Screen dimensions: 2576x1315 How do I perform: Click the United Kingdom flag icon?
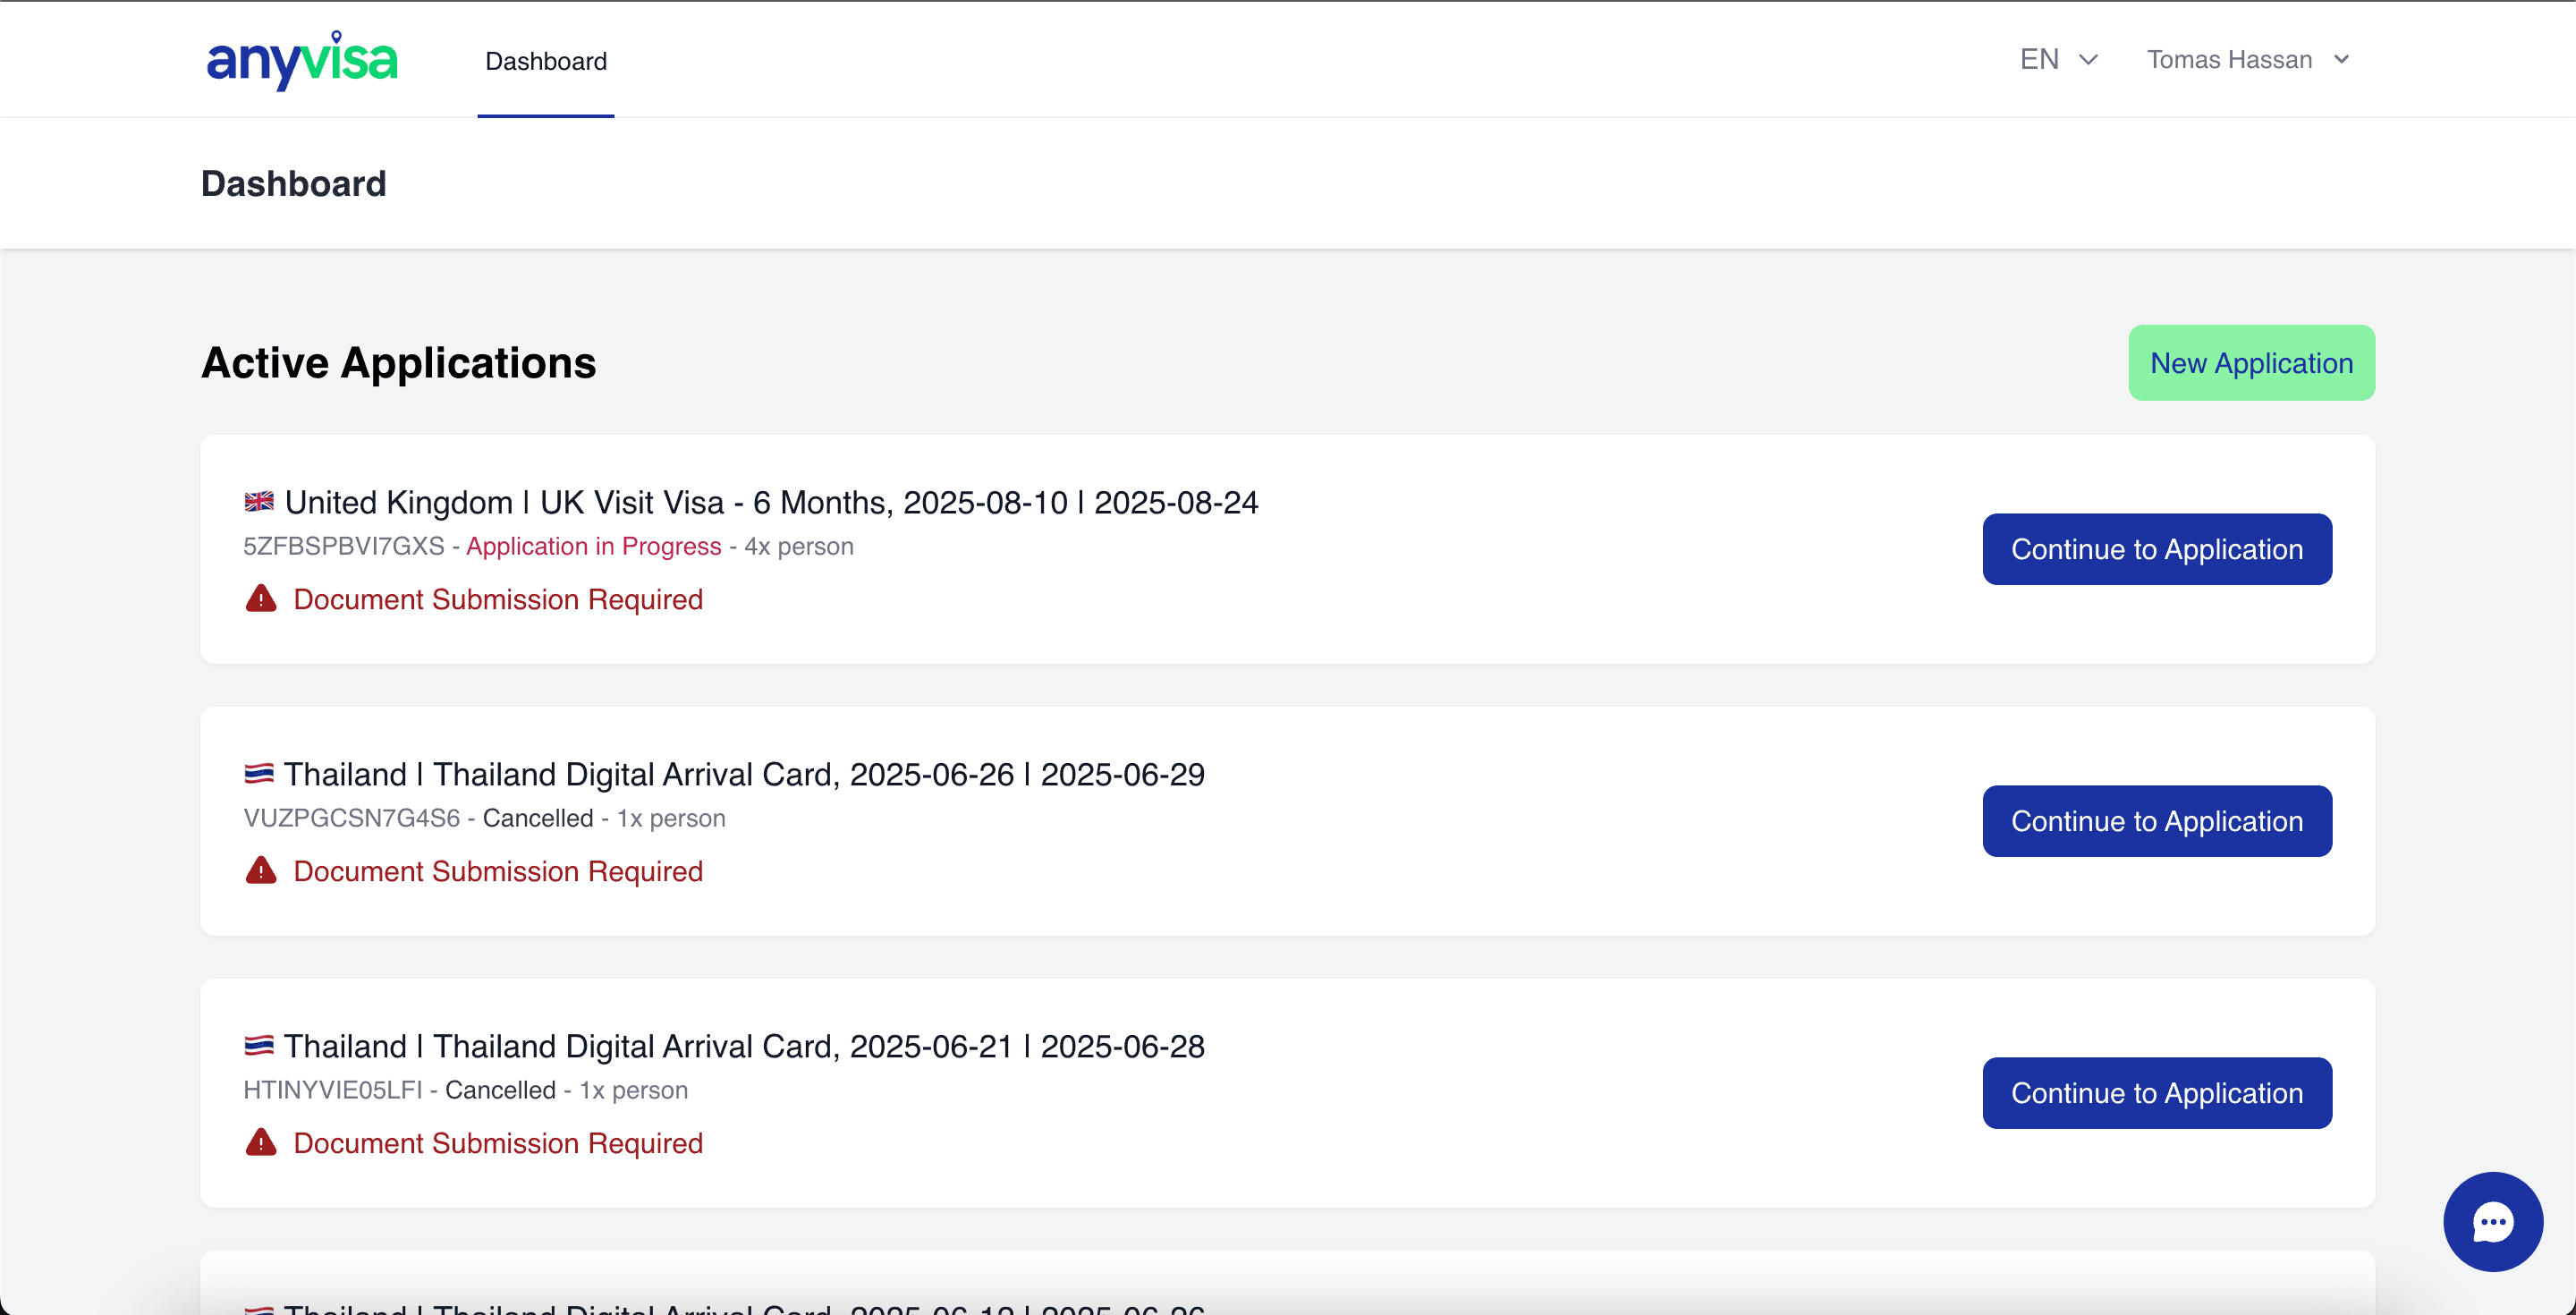tap(259, 501)
